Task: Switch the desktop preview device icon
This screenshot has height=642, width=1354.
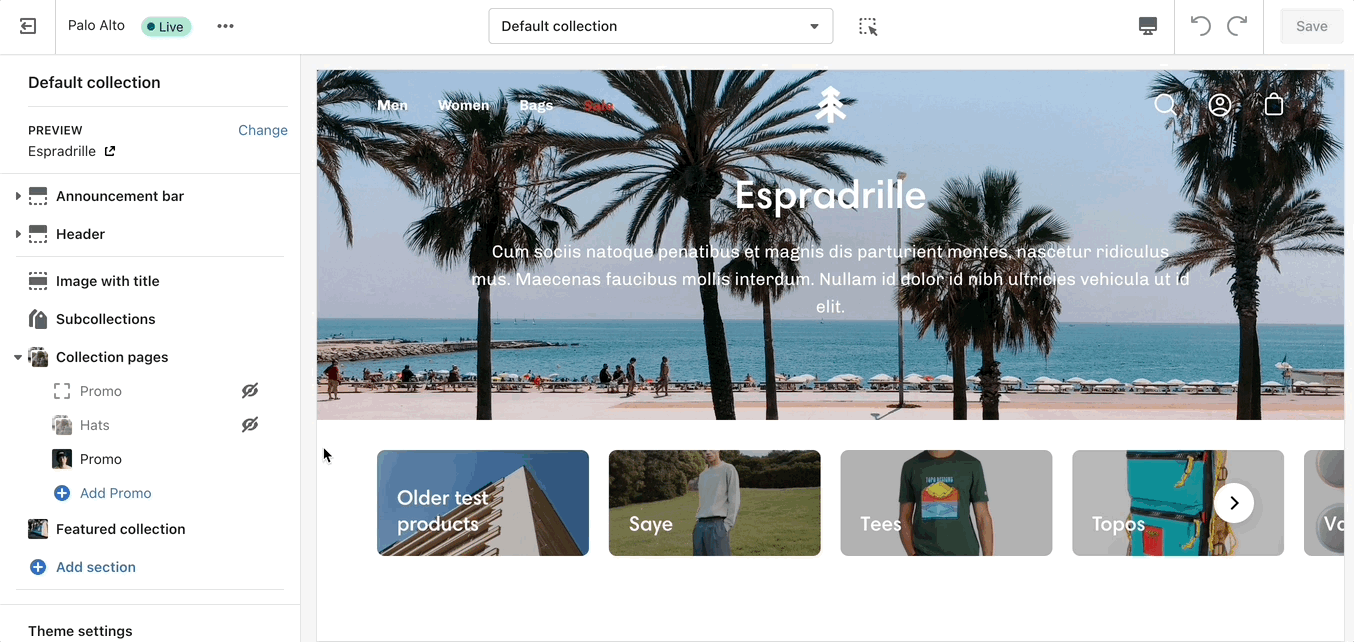Action: (1148, 26)
